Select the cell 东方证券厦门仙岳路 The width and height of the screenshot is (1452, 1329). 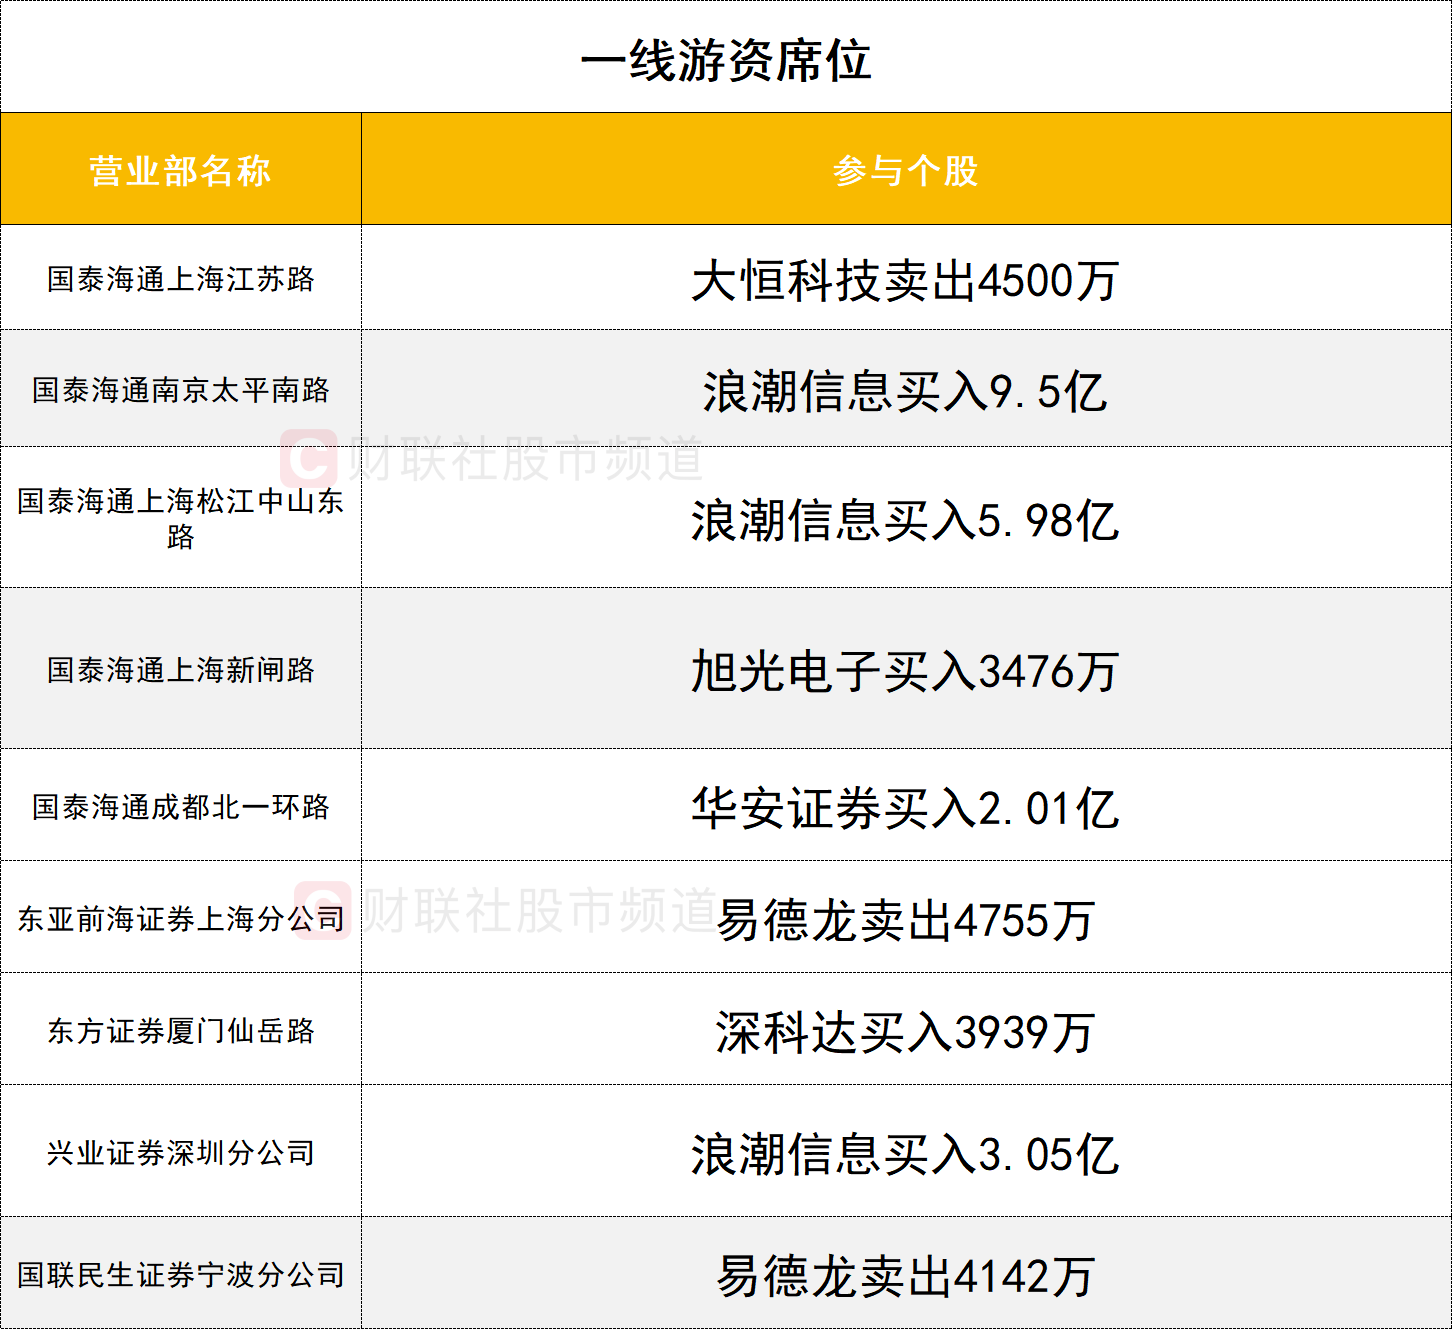click(x=181, y=1030)
